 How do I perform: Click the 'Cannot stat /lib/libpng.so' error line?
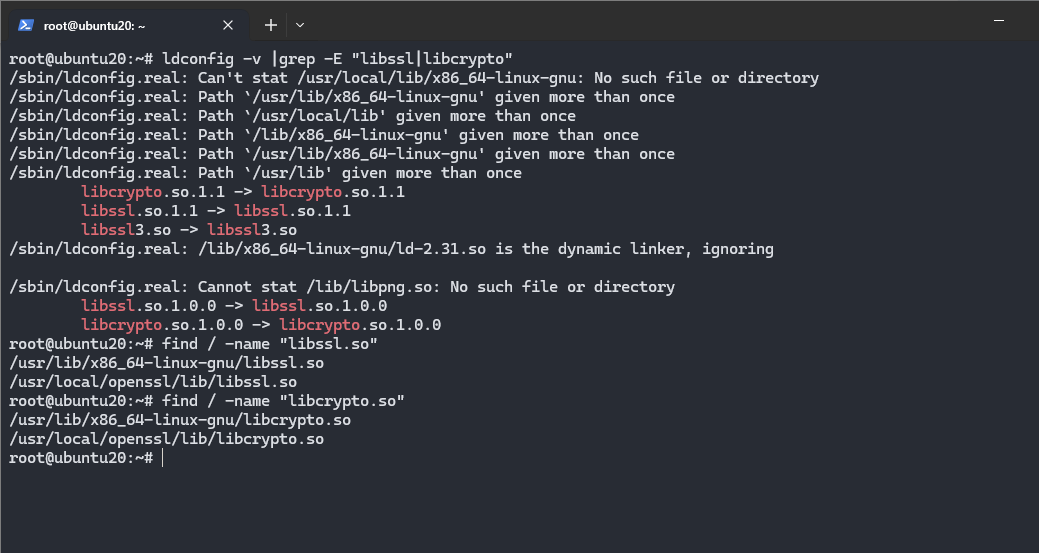[x=341, y=287]
